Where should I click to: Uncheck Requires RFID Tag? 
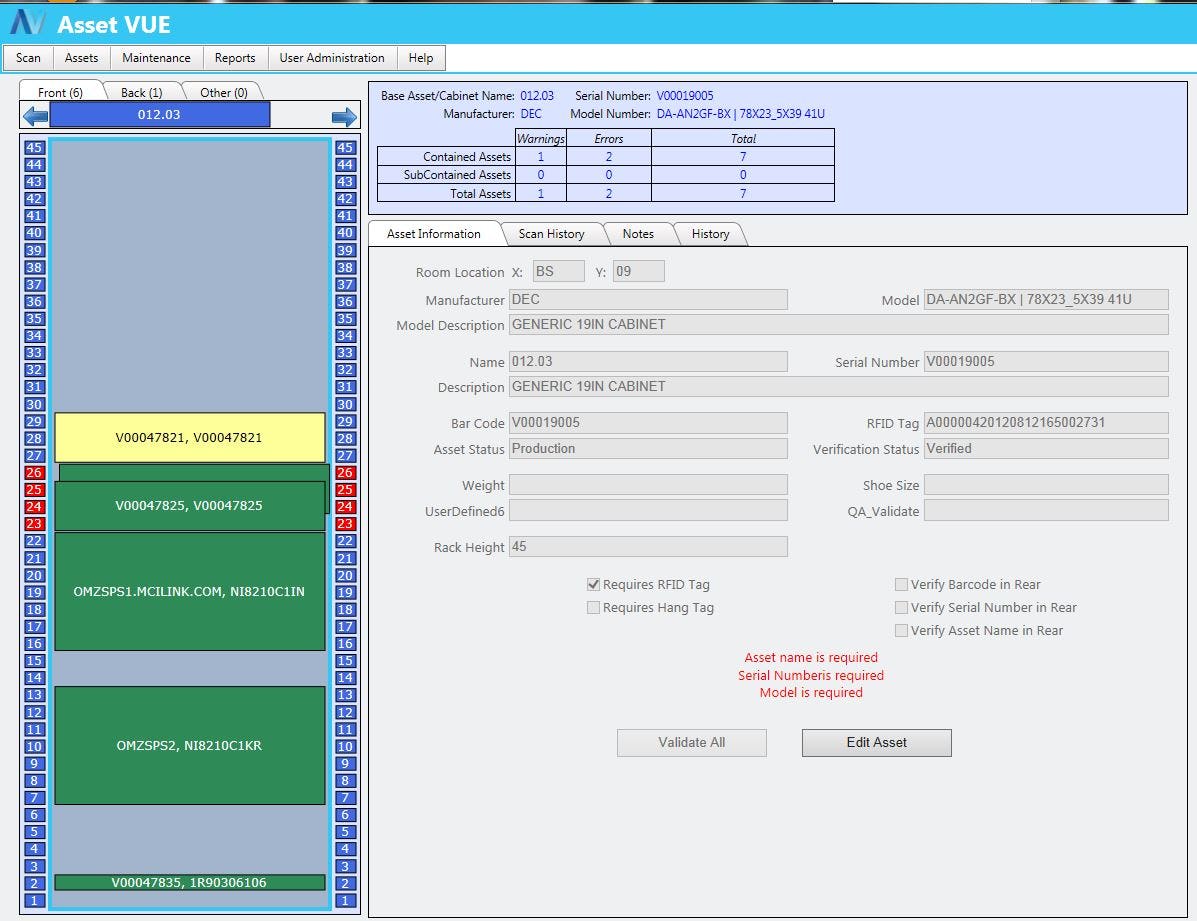click(x=593, y=584)
